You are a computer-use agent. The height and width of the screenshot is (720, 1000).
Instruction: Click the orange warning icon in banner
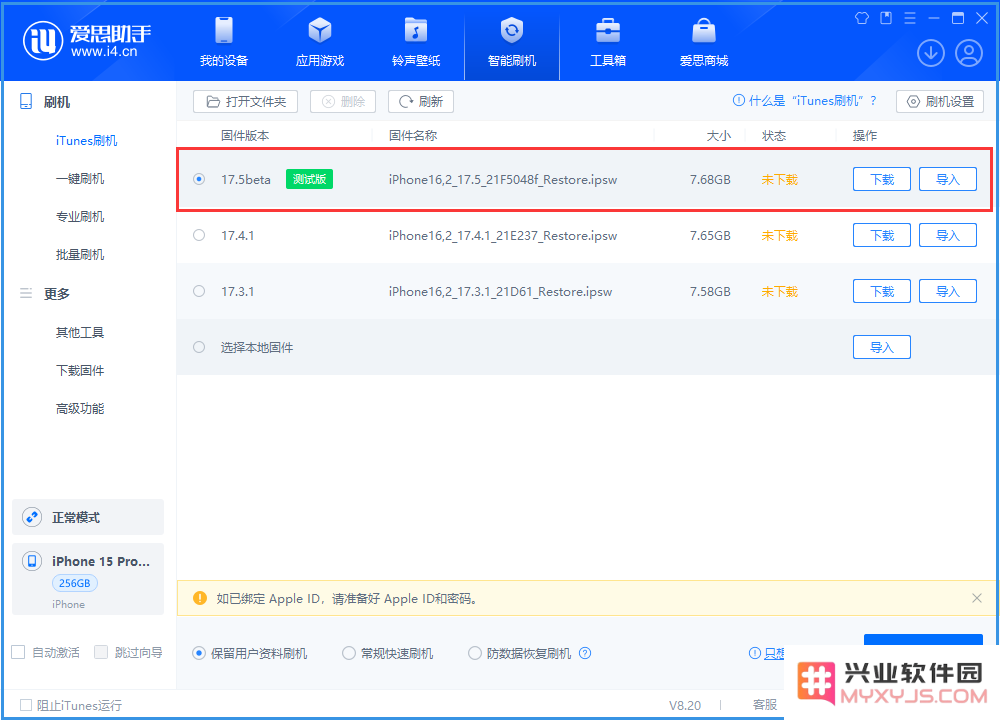point(200,598)
